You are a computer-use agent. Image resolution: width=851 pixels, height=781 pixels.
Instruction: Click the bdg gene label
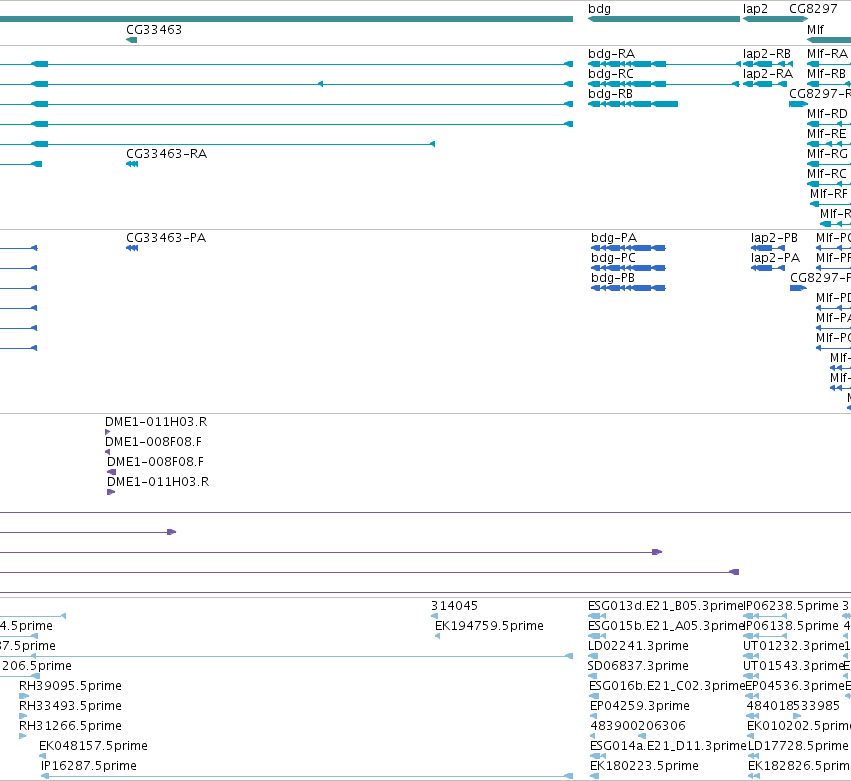(x=599, y=9)
